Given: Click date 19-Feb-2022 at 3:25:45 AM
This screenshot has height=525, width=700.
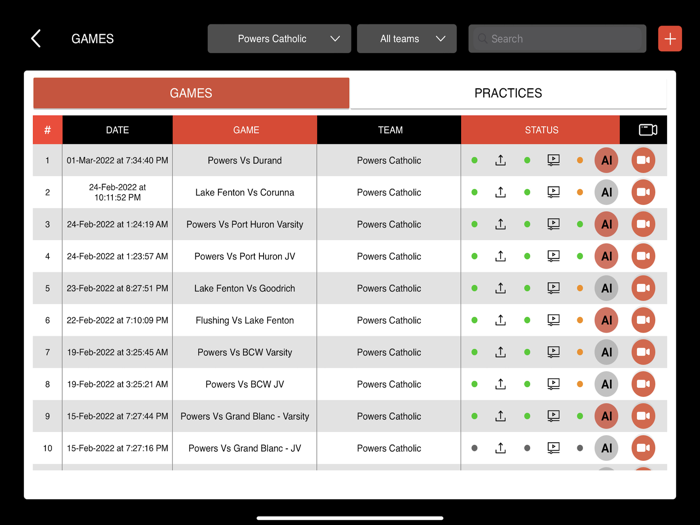Looking at the screenshot, I should coord(117,352).
